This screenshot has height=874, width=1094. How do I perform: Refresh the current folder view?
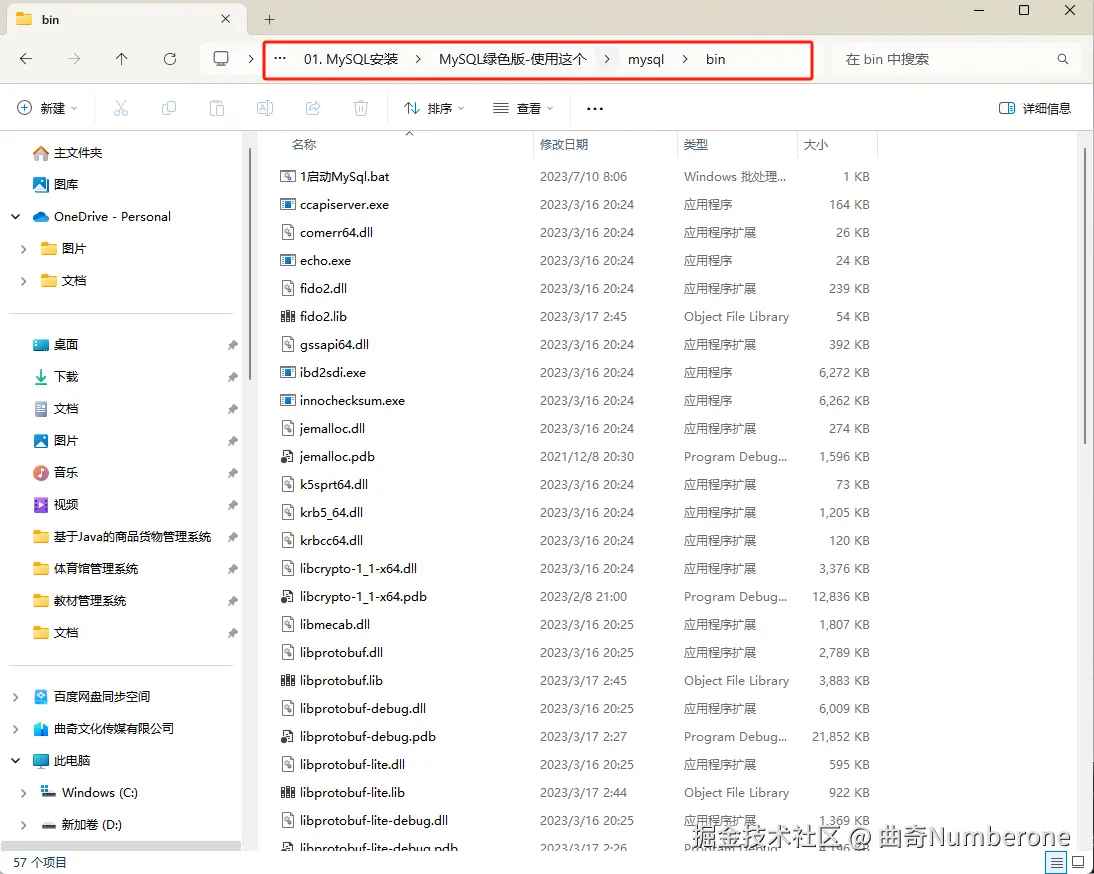pyautogui.click(x=170, y=59)
